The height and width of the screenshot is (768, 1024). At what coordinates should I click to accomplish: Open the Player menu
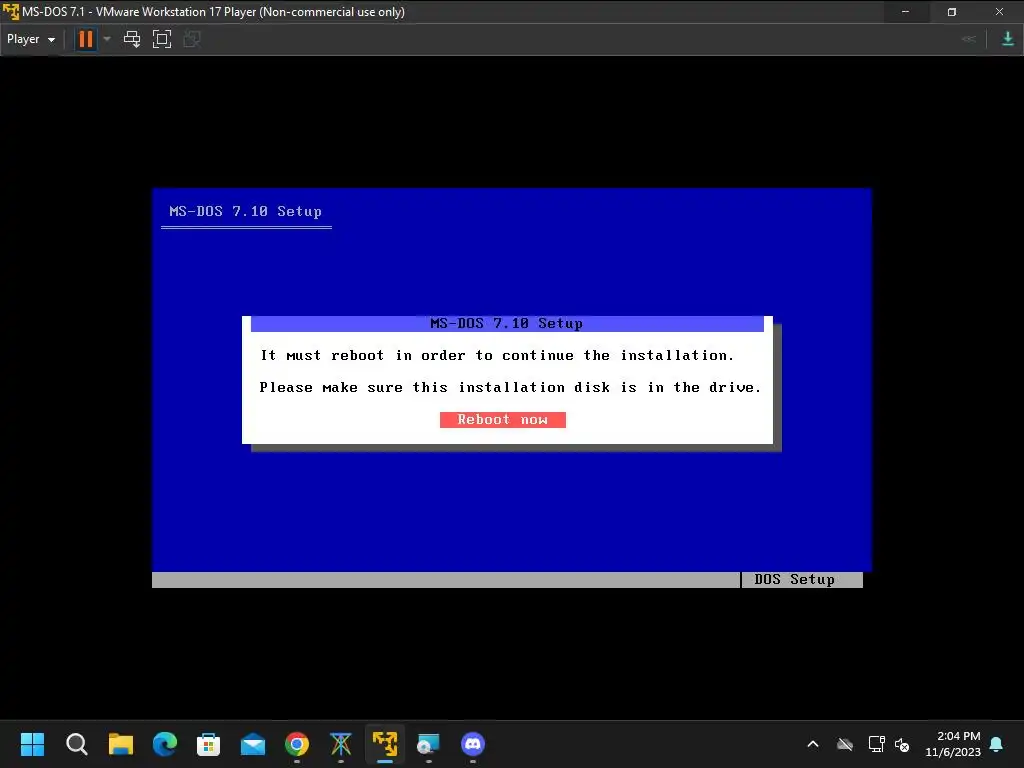30,39
